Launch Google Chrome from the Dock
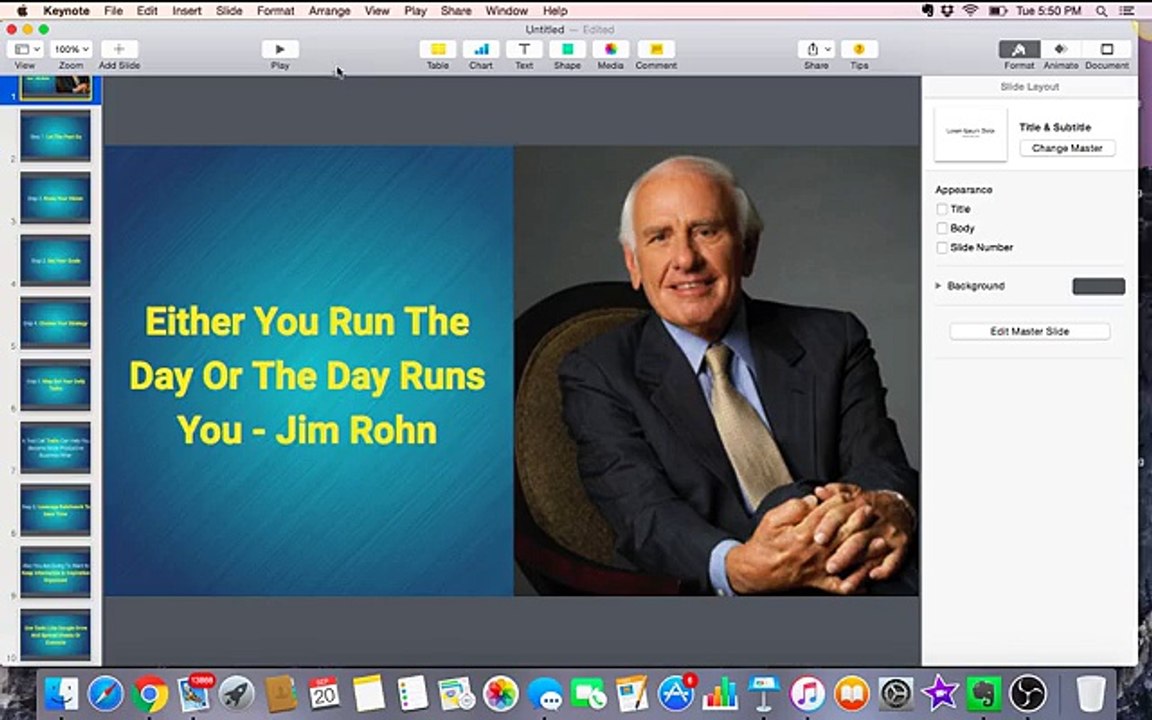This screenshot has height=720, width=1152. tap(149, 693)
